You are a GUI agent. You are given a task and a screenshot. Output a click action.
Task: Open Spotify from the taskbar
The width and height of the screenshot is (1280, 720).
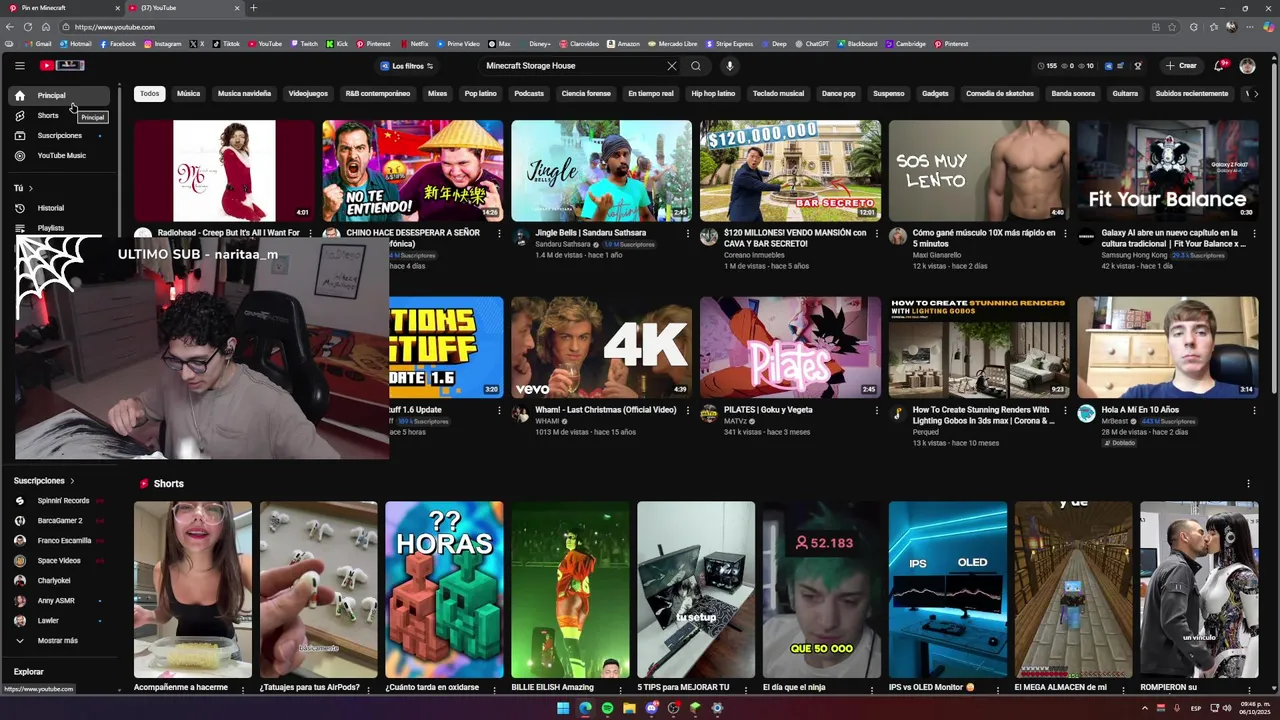[607, 708]
